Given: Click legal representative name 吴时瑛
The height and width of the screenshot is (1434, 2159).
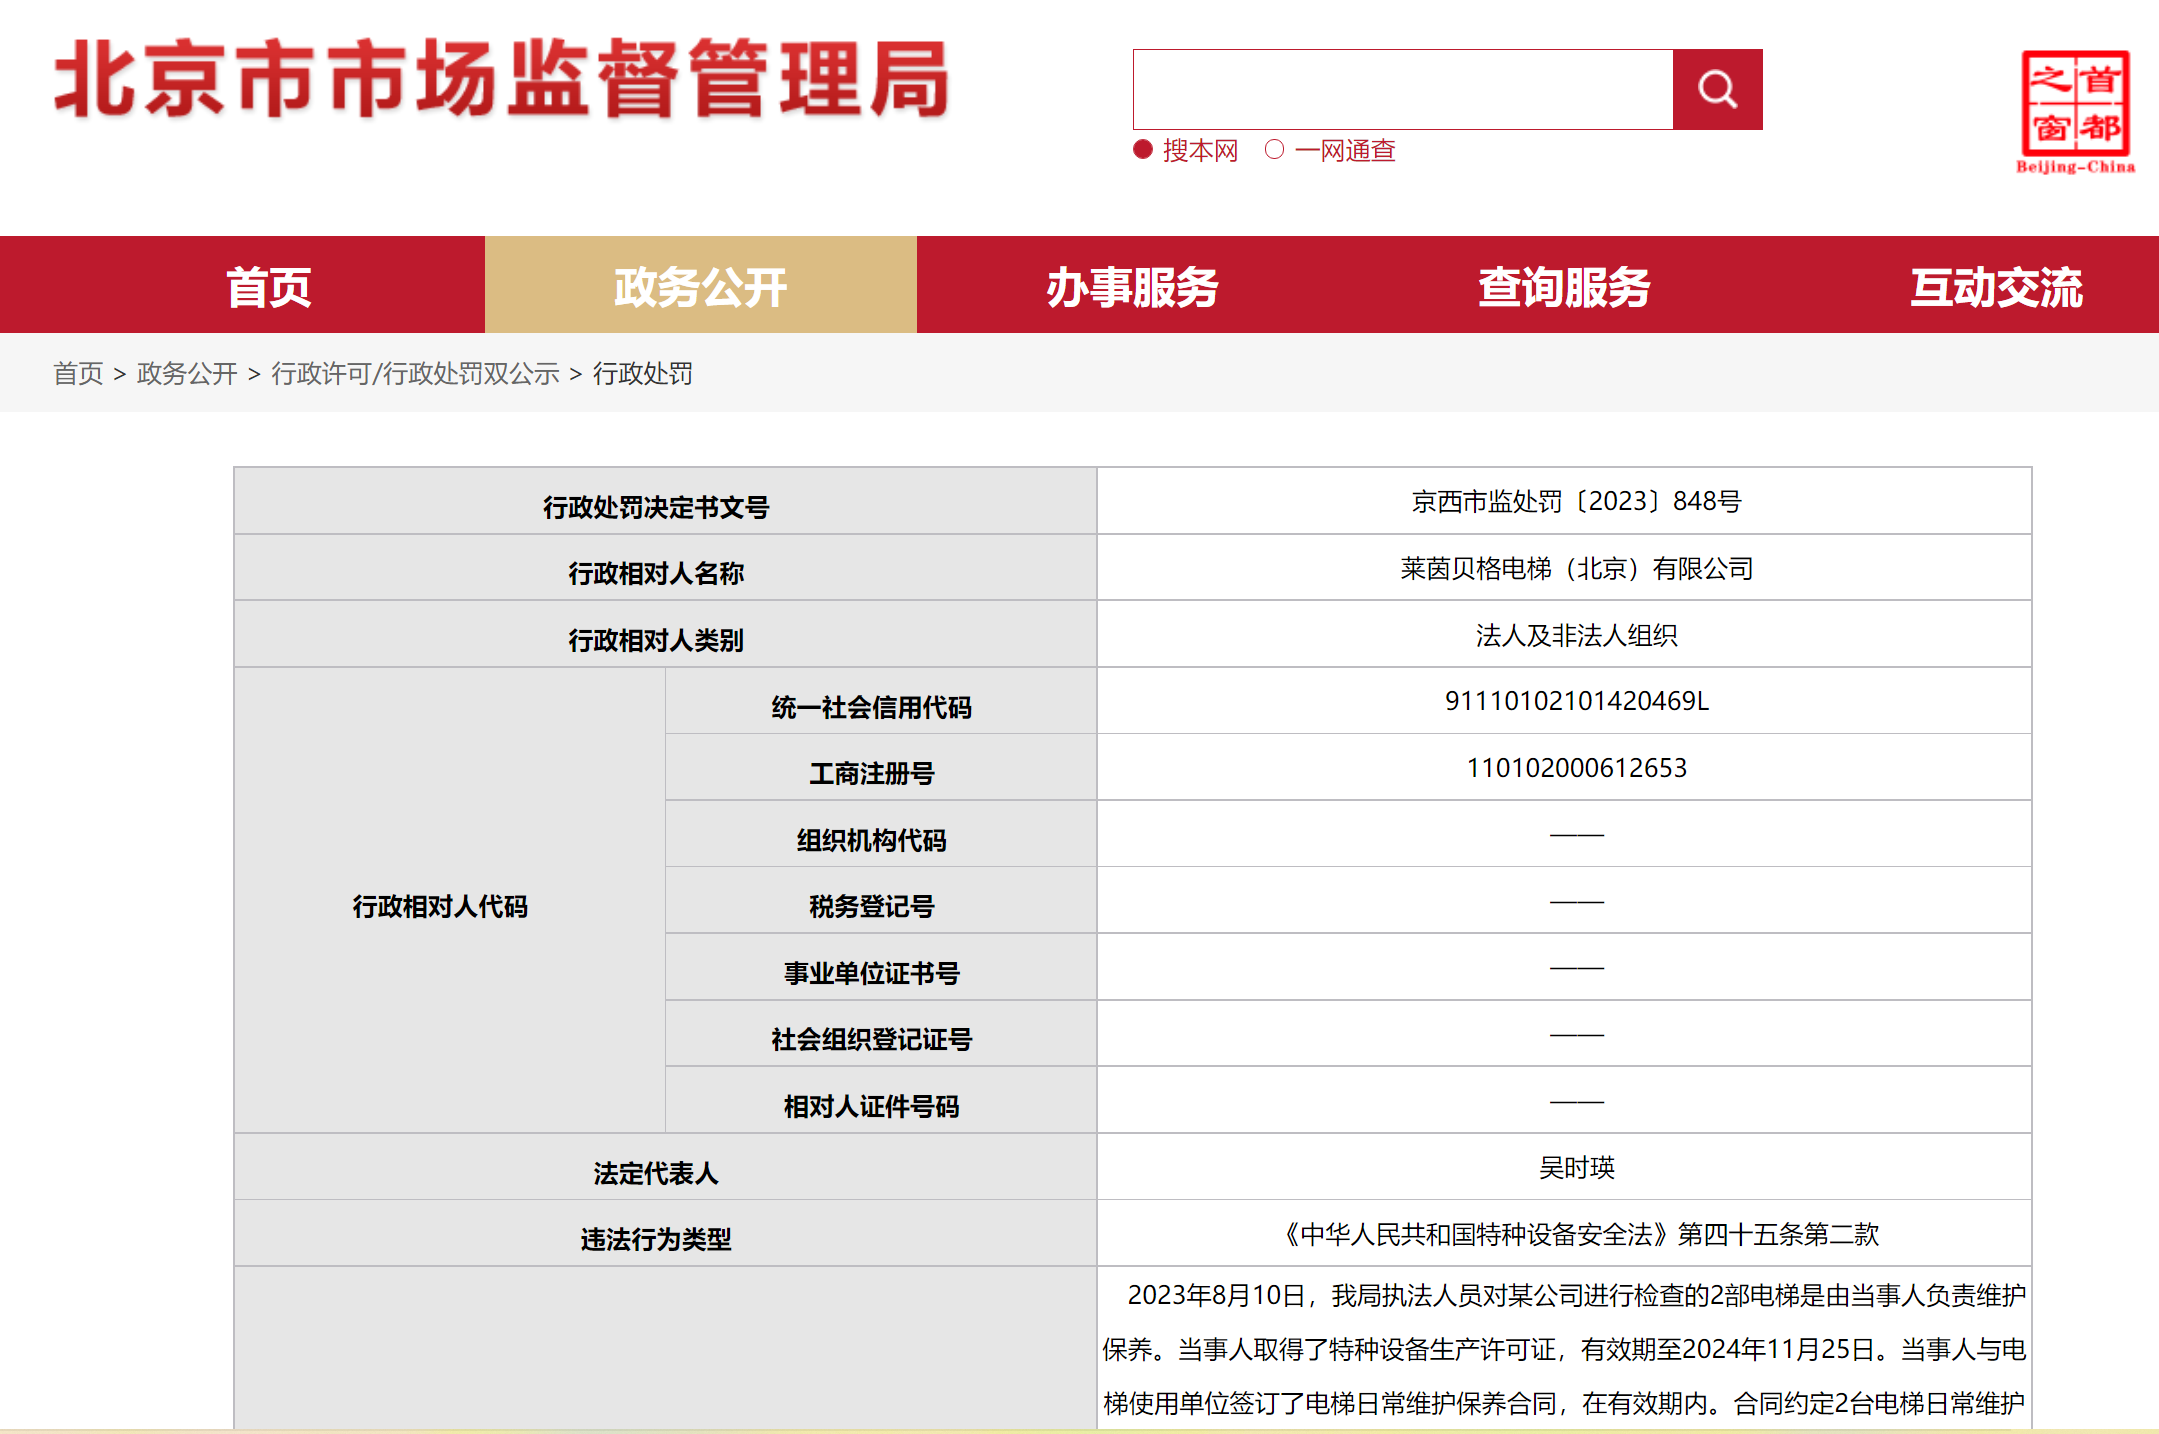Looking at the screenshot, I should pyautogui.click(x=1576, y=1167).
